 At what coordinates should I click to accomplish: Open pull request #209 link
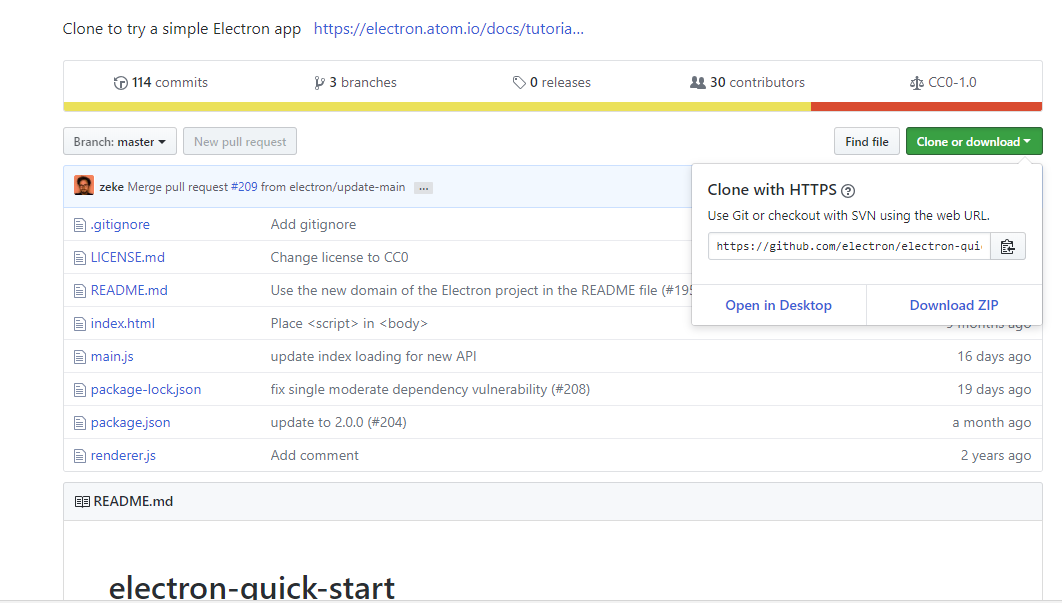click(244, 187)
